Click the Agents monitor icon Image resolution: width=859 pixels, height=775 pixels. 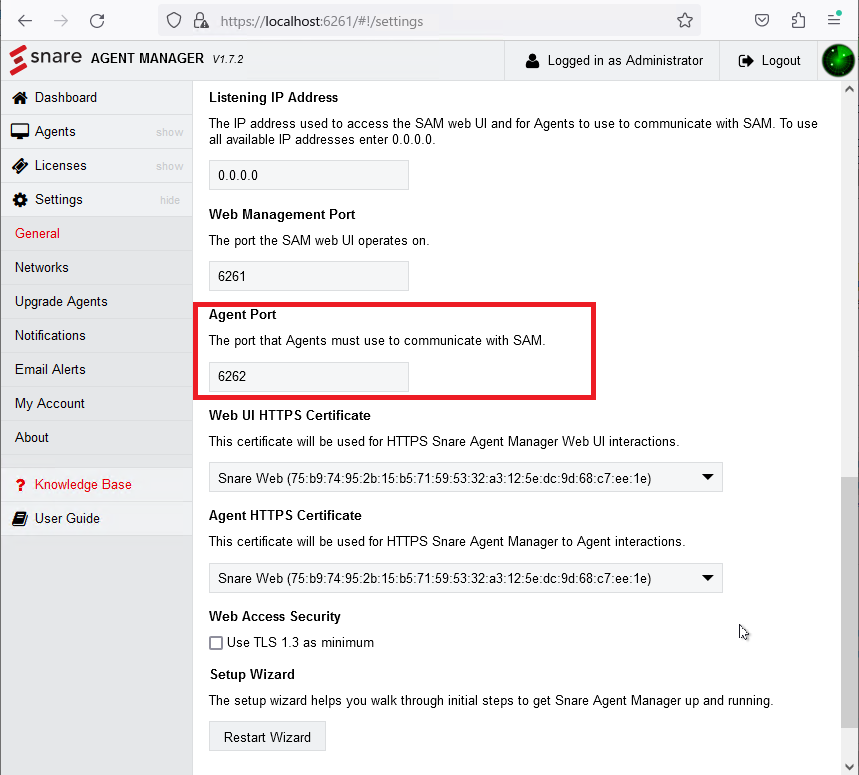tap(20, 132)
